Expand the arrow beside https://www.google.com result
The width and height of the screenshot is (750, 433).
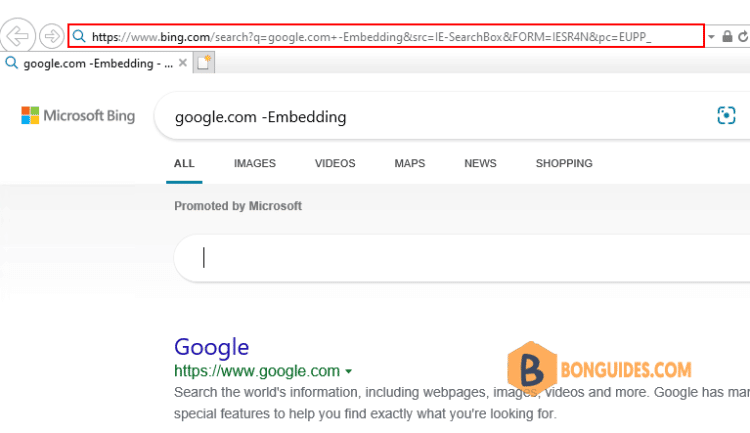(x=349, y=371)
